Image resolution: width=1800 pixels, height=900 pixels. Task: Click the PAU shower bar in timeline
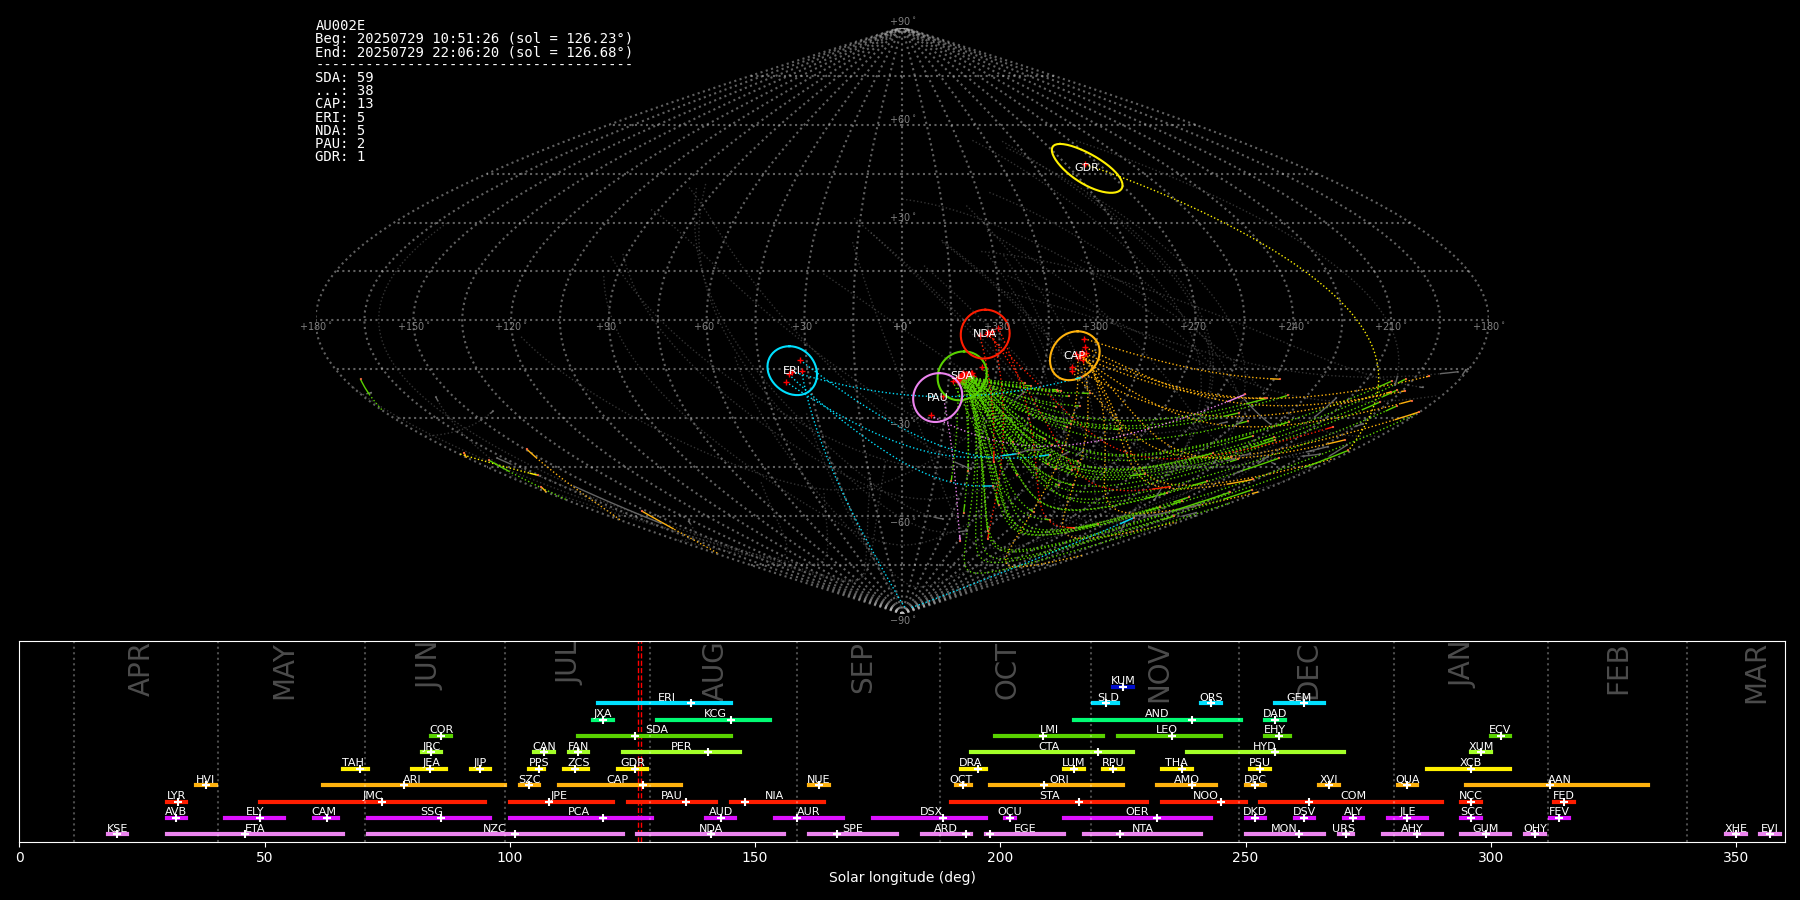point(672,801)
